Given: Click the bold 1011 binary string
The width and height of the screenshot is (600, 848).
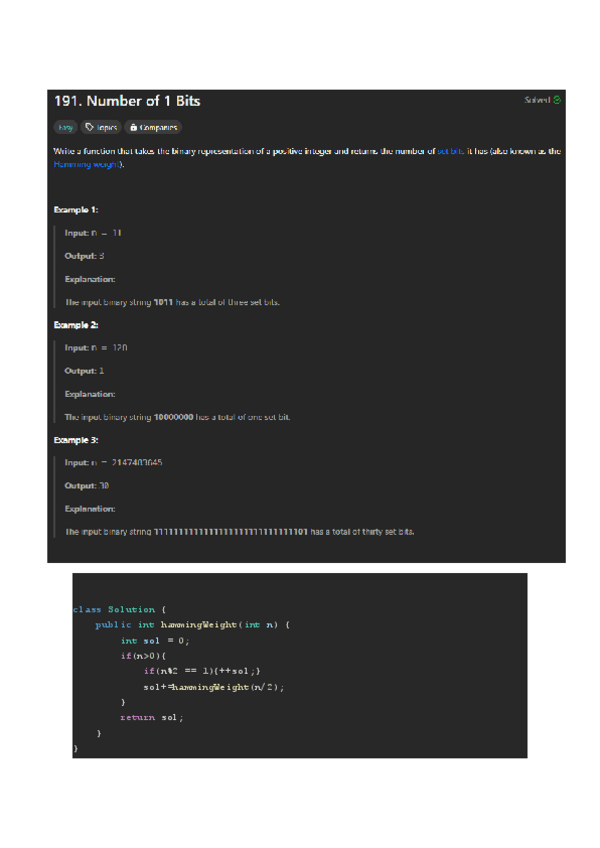Looking at the screenshot, I should (164, 302).
